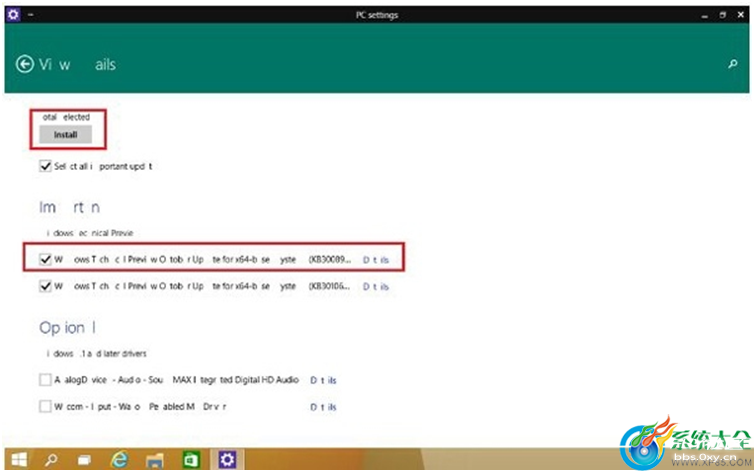
Task: Switch to PC settings taskbar icon
Action: [x=227, y=460]
